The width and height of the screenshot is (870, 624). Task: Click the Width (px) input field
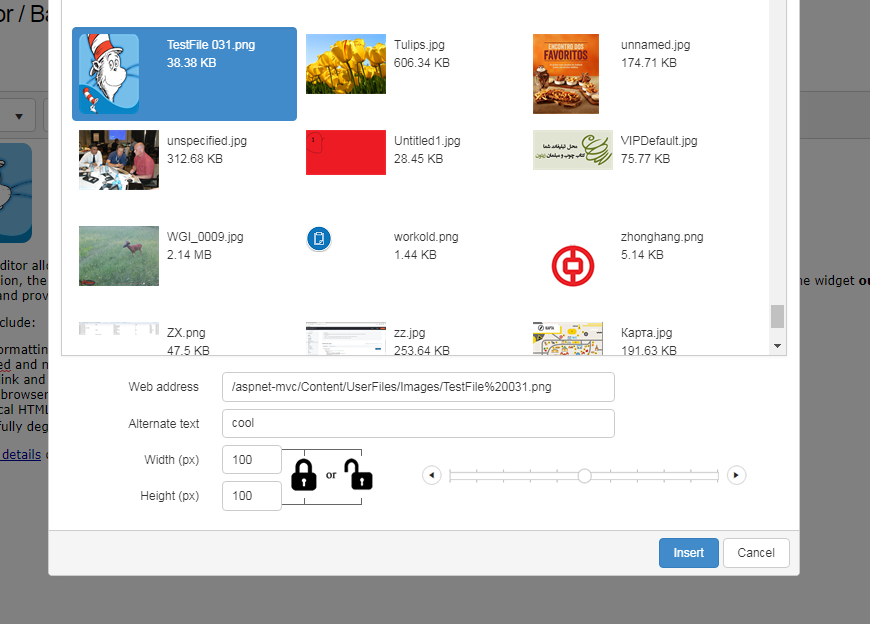252,460
